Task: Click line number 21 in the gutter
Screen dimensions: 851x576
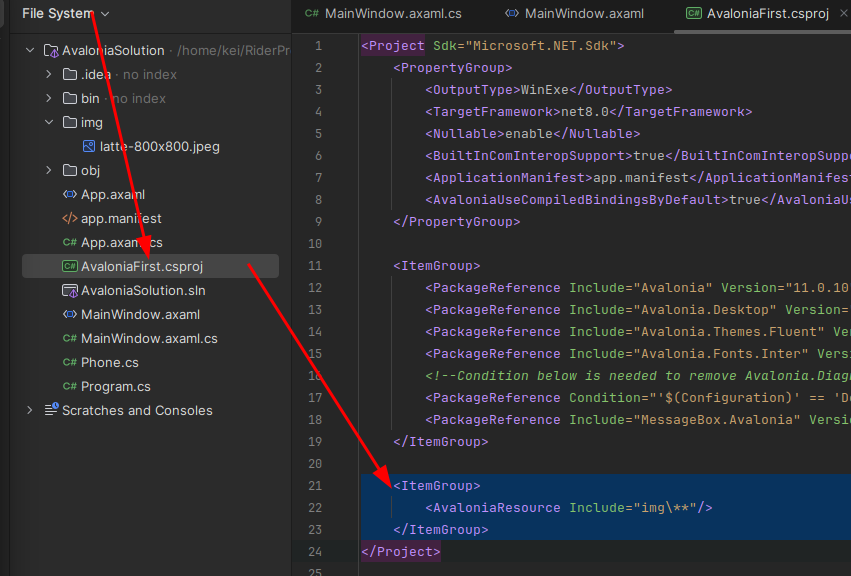Action: (x=317, y=486)
